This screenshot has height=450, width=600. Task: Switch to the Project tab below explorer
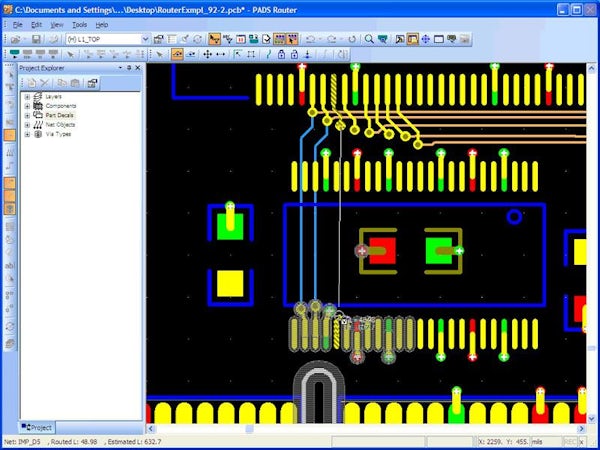[37, 427]
